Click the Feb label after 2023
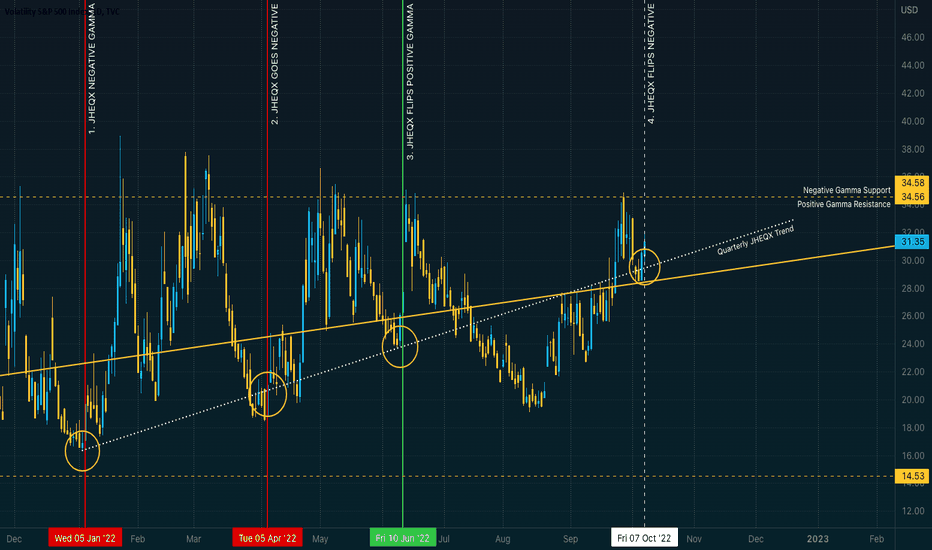The image size is (932, 550). point(876,539)
